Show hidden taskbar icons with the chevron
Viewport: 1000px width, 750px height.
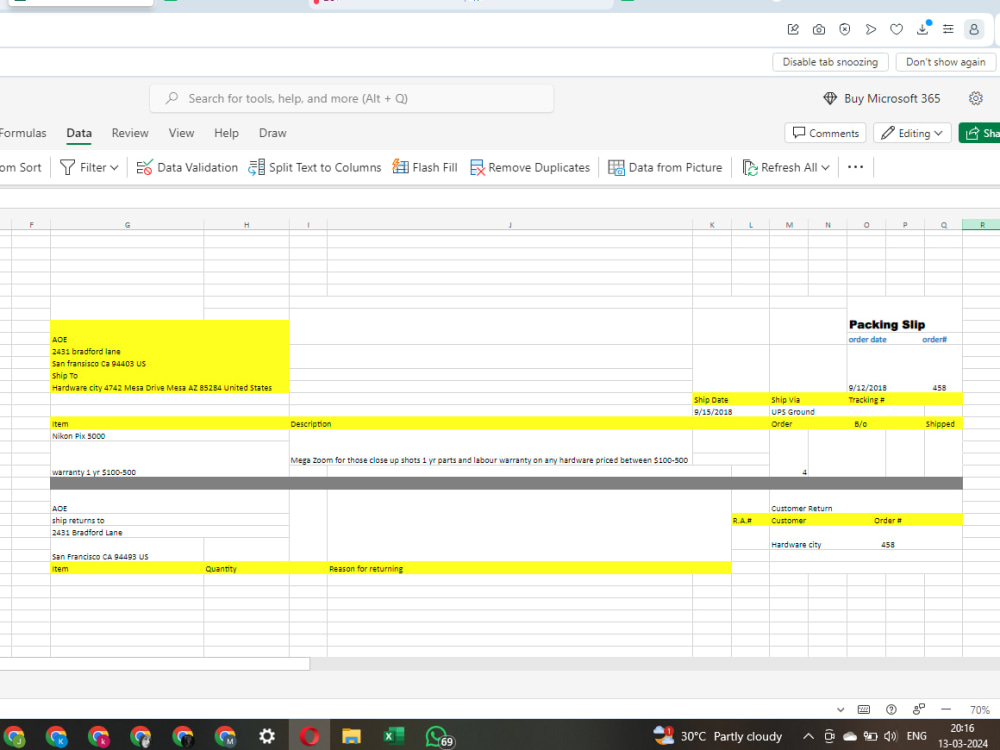pos(808,736)
